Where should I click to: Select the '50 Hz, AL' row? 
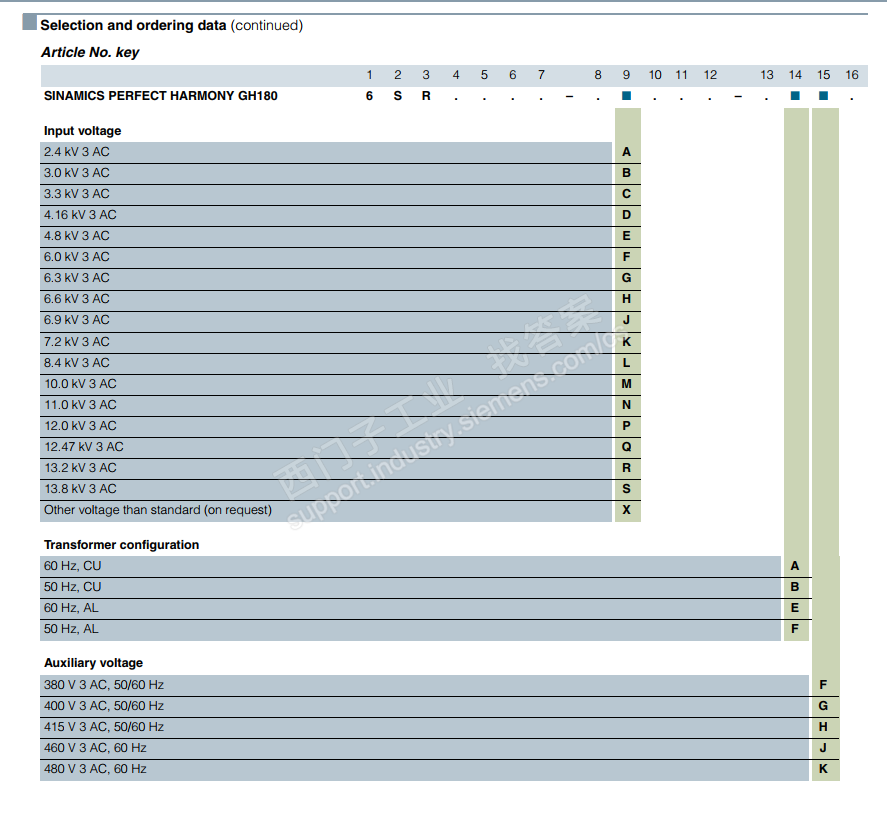(x=410, y=629)
